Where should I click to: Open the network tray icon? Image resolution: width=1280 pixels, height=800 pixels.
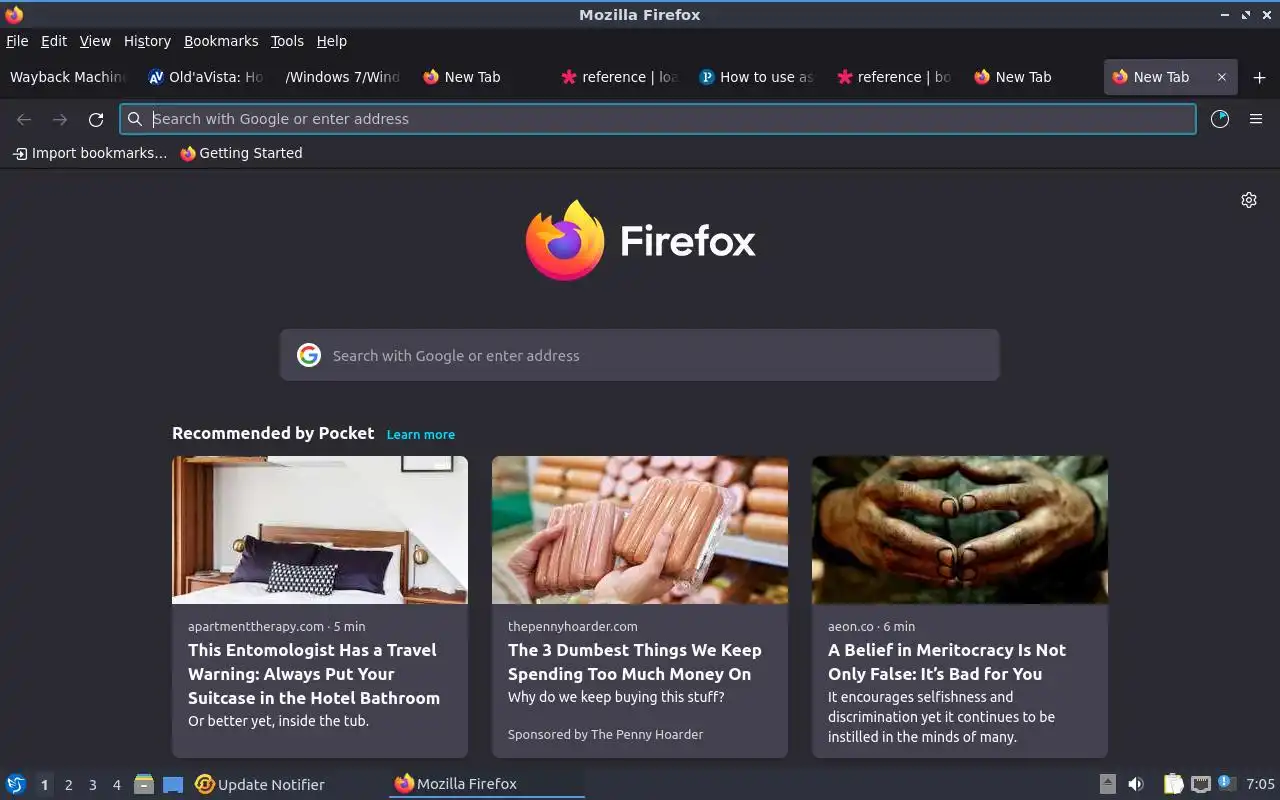pos(1201,784)
